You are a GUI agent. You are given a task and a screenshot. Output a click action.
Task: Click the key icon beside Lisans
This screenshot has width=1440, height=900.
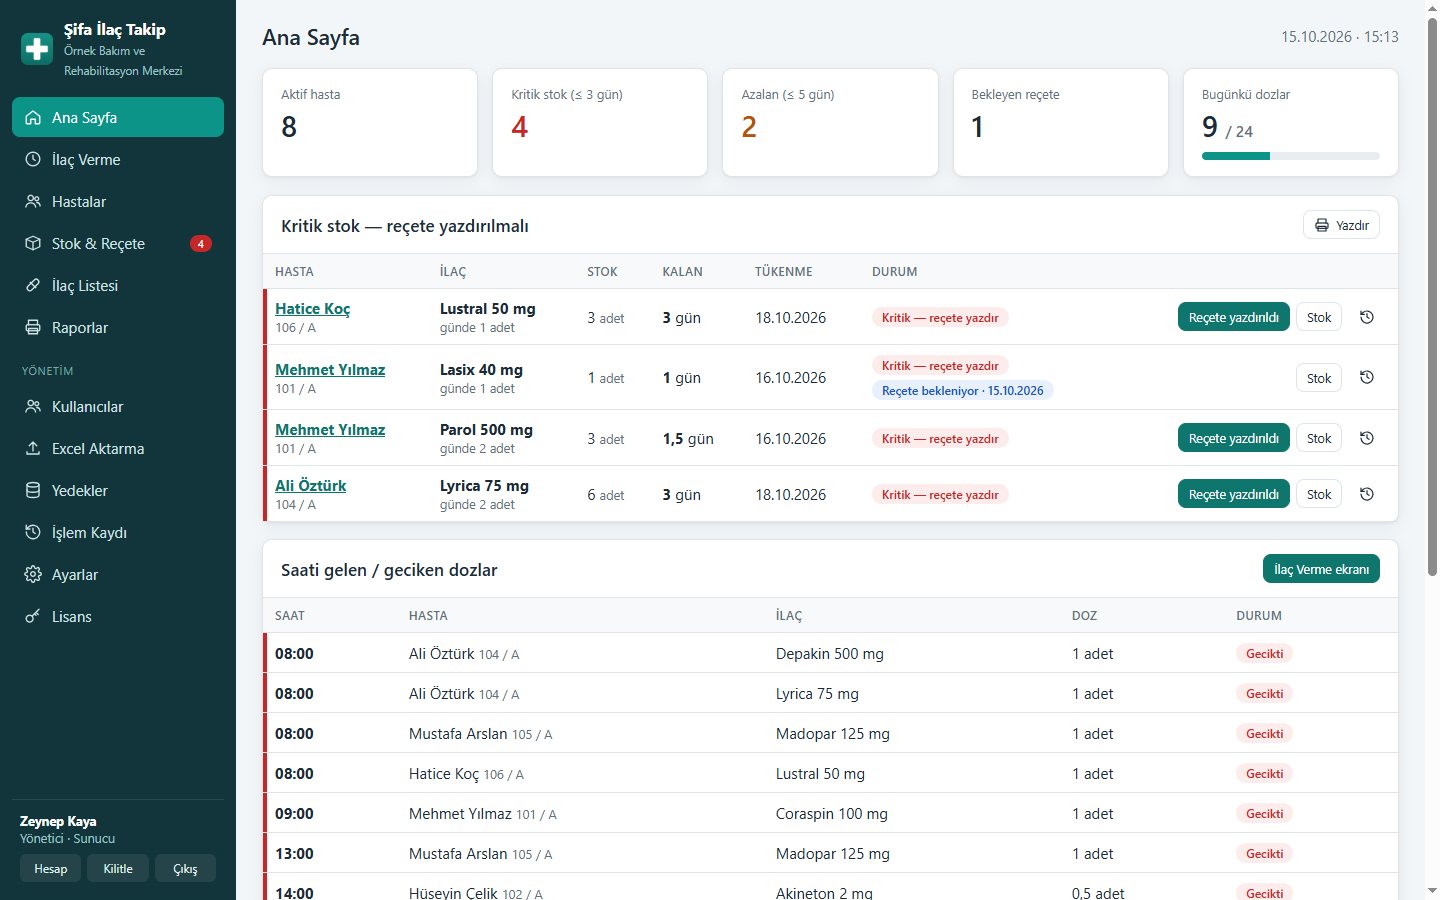33,616
